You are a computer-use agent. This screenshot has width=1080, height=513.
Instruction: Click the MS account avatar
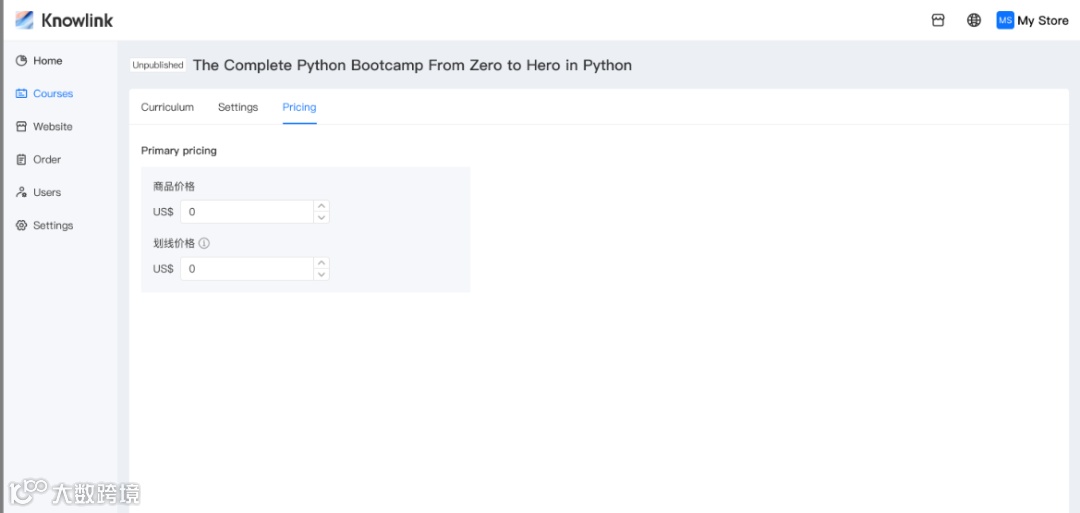tap(1005, 20)
